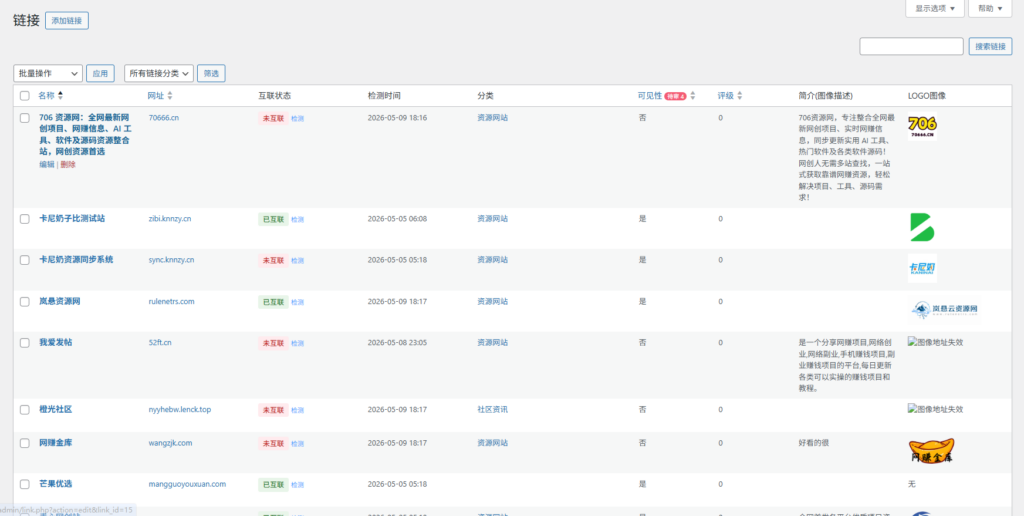The width and height of the screenshot is (1024, 516).
Task: Click 未互联 status badge for nyyhebw.lenck.top
Action: [273, 410]
